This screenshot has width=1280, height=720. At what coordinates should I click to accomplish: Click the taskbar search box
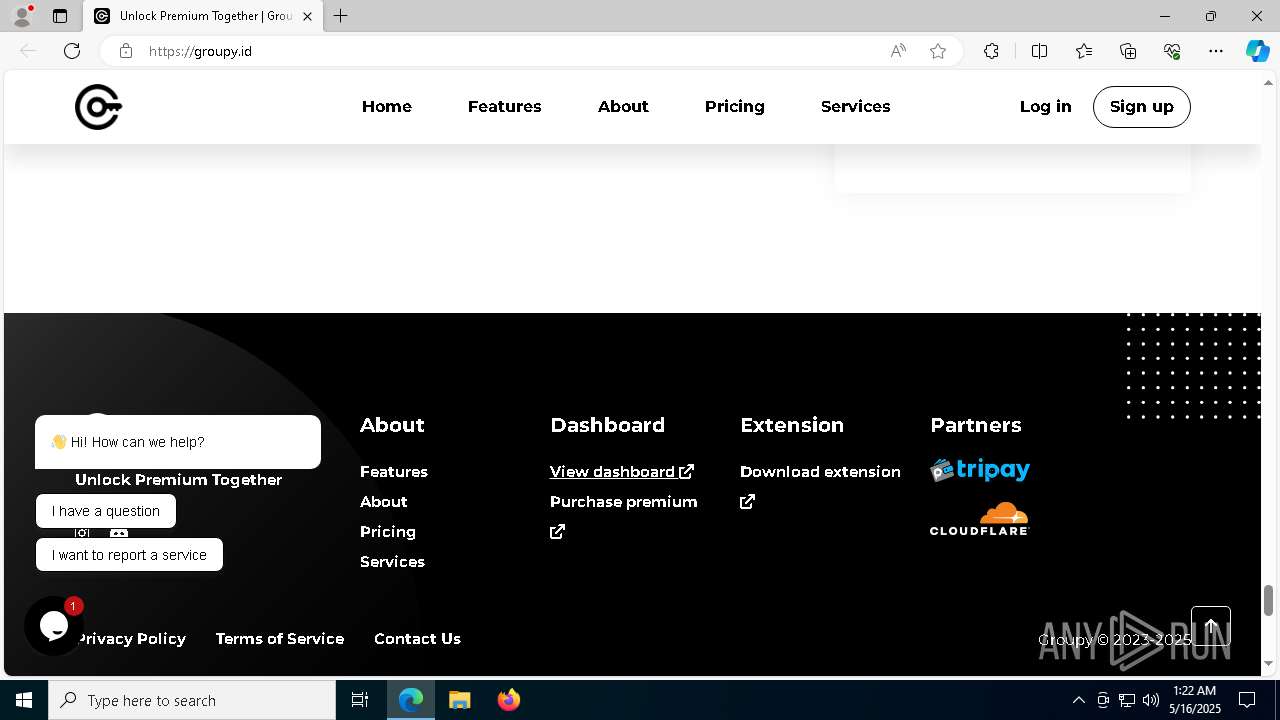point(192,700)
